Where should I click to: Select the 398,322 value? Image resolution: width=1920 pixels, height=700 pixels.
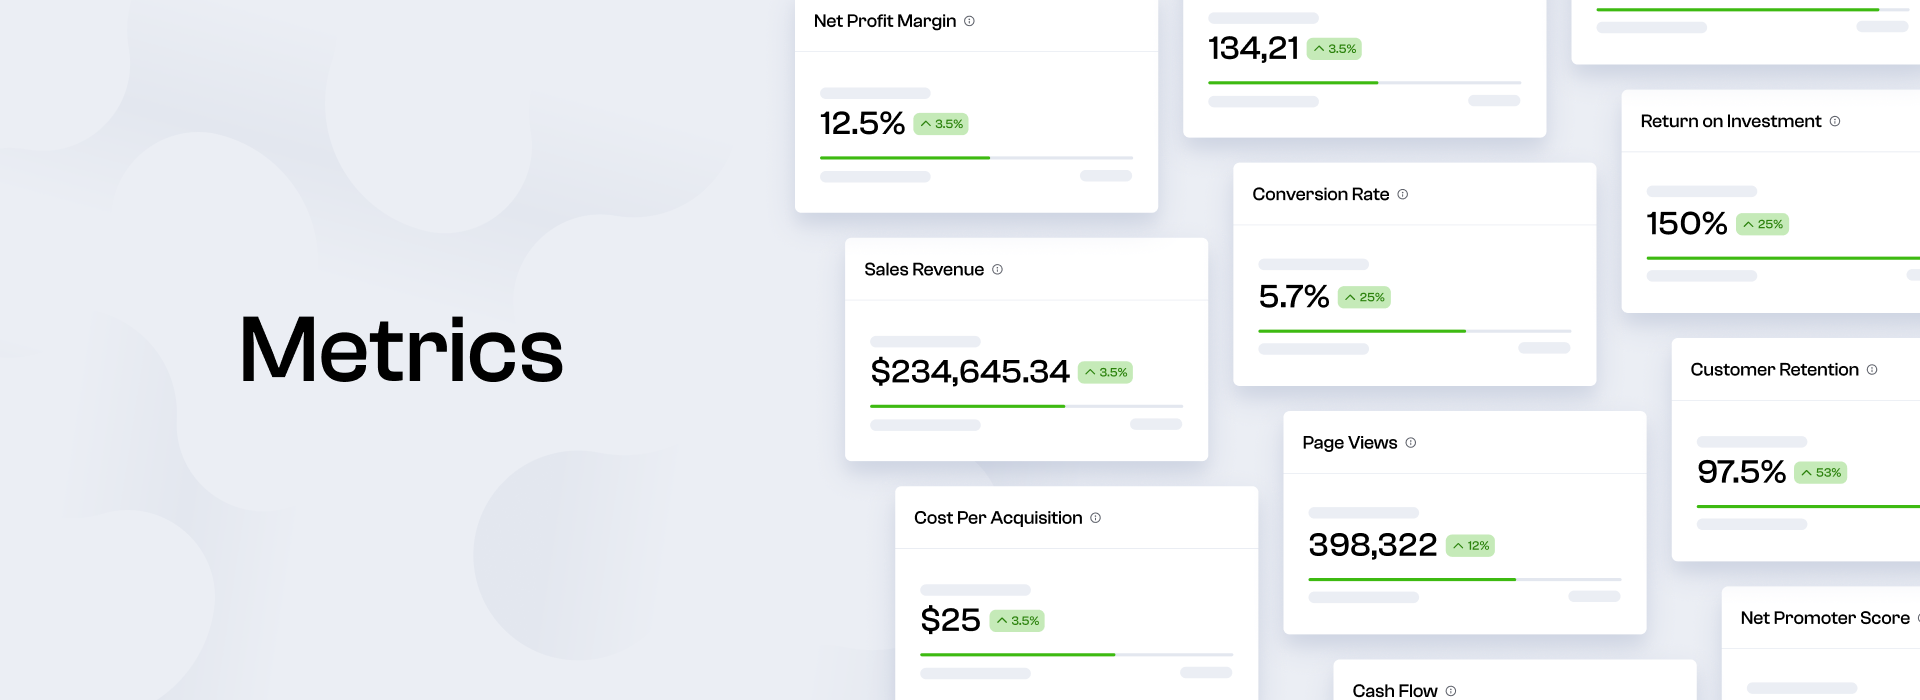tap(1373, 545)
